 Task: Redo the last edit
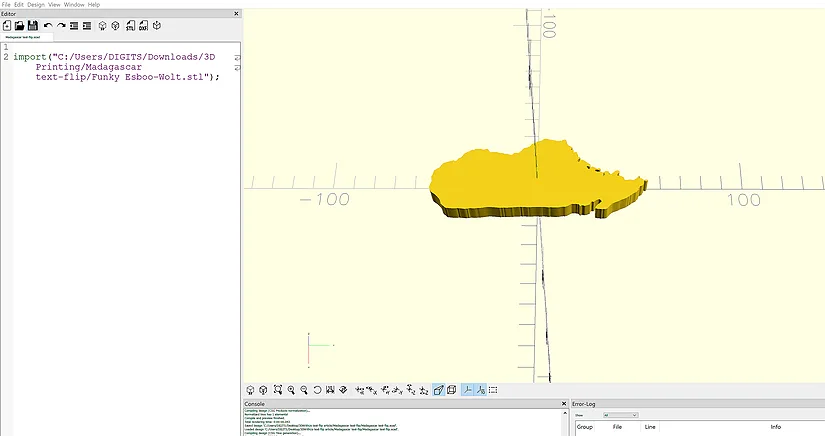[61, 26]
